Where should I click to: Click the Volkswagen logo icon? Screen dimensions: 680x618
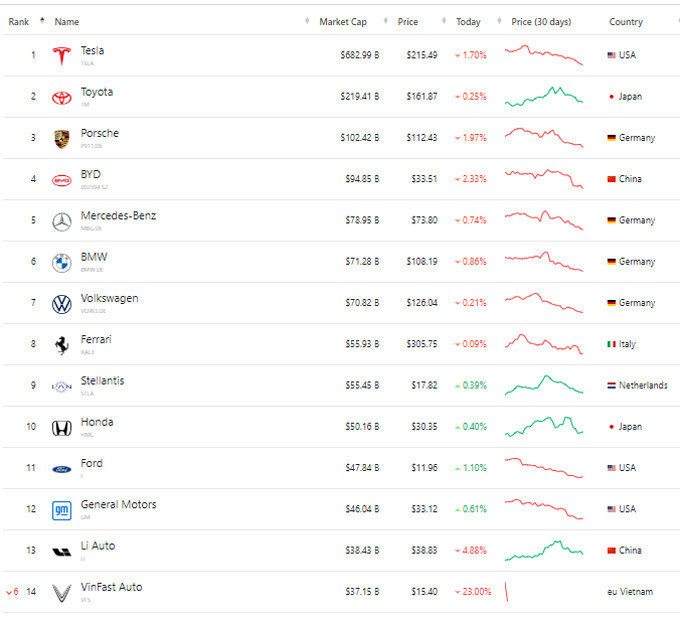coord(62,303)
